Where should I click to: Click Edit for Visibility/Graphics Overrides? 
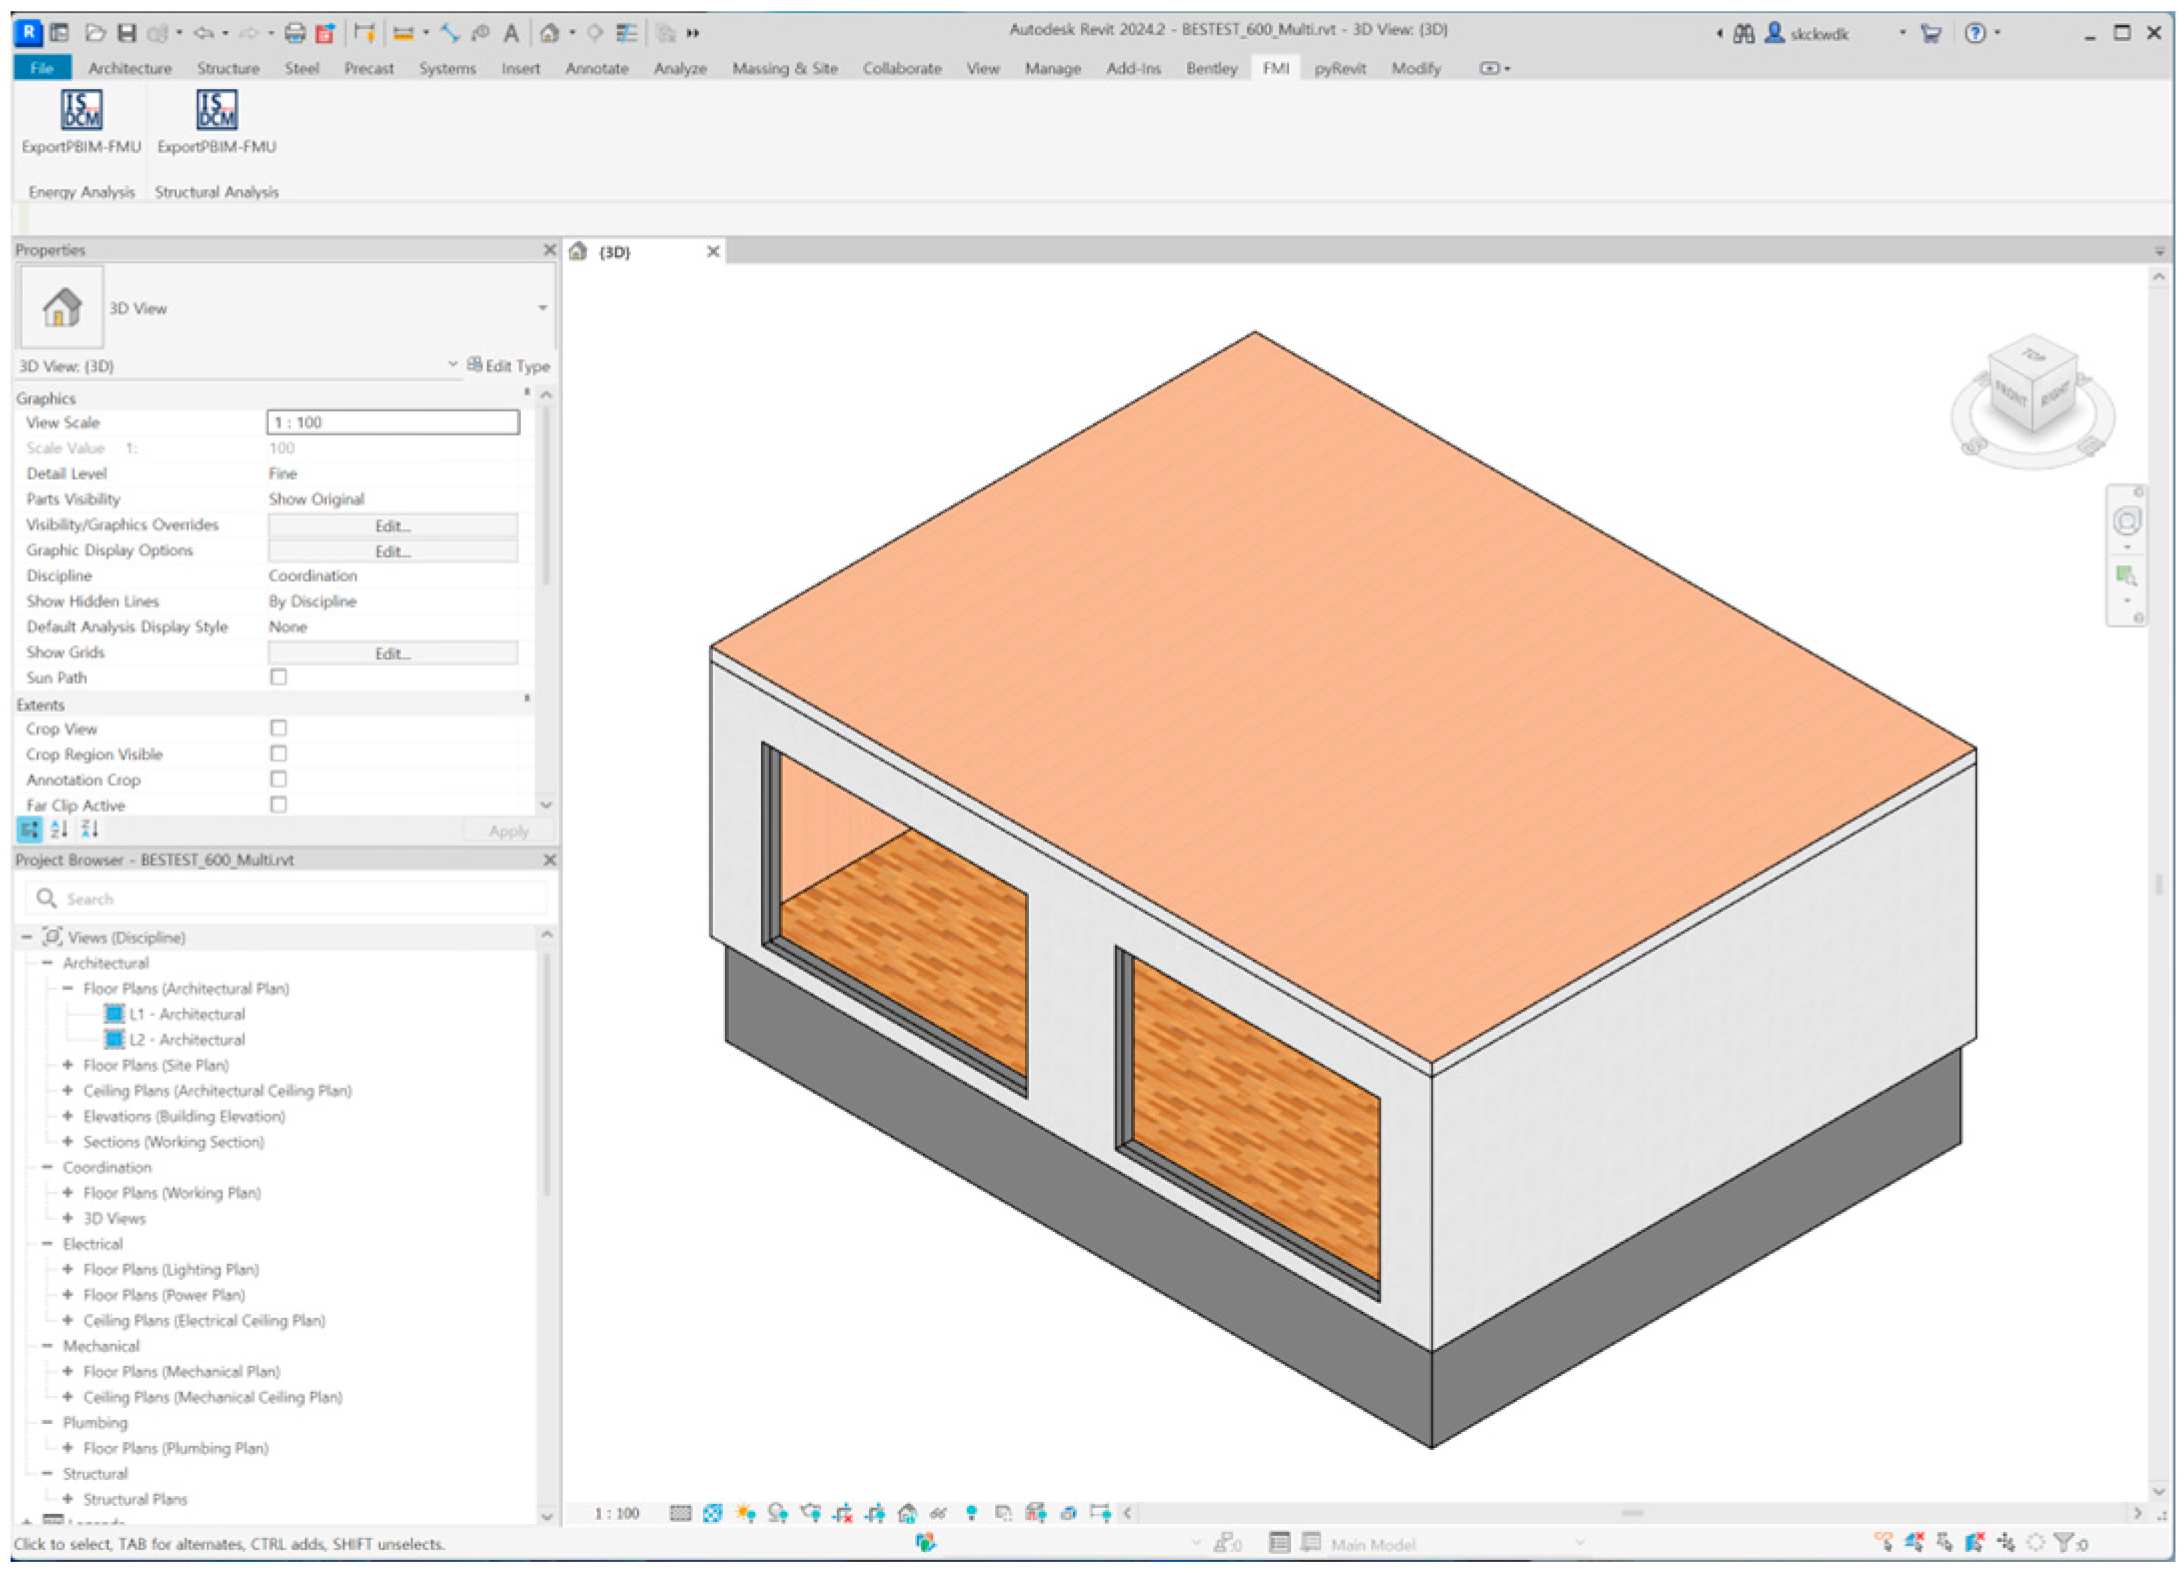click(x=392, y=525)
